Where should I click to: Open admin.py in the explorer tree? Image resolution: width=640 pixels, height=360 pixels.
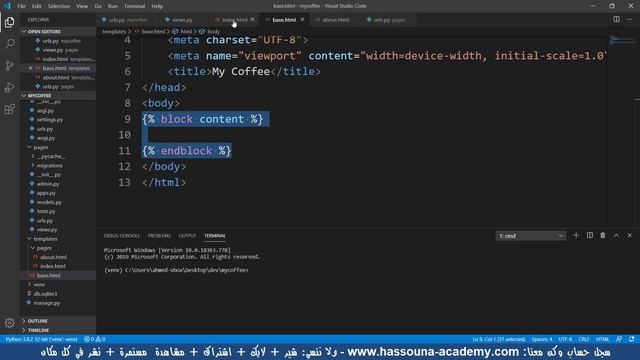coord(48,184)
